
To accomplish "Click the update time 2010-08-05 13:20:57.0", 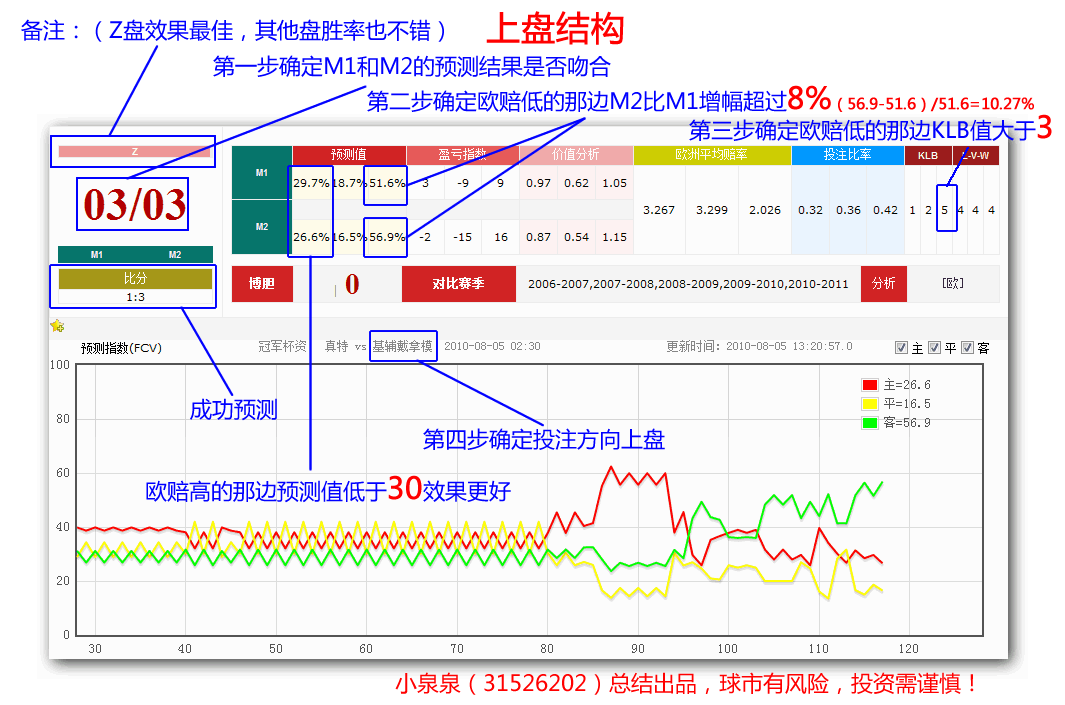I will pyautogui.click(x=789, y=346).
